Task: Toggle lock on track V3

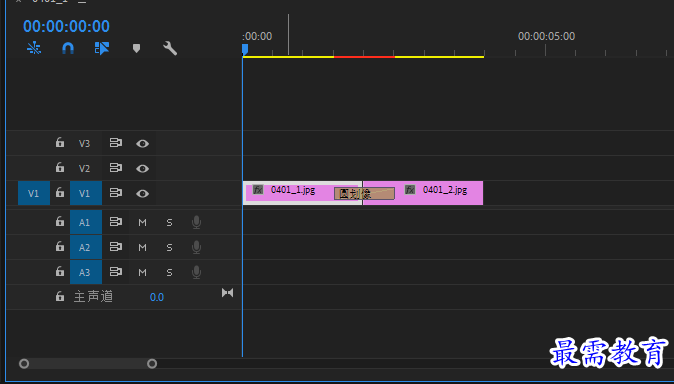Action: pyautogui.click(x=60, y=143)
